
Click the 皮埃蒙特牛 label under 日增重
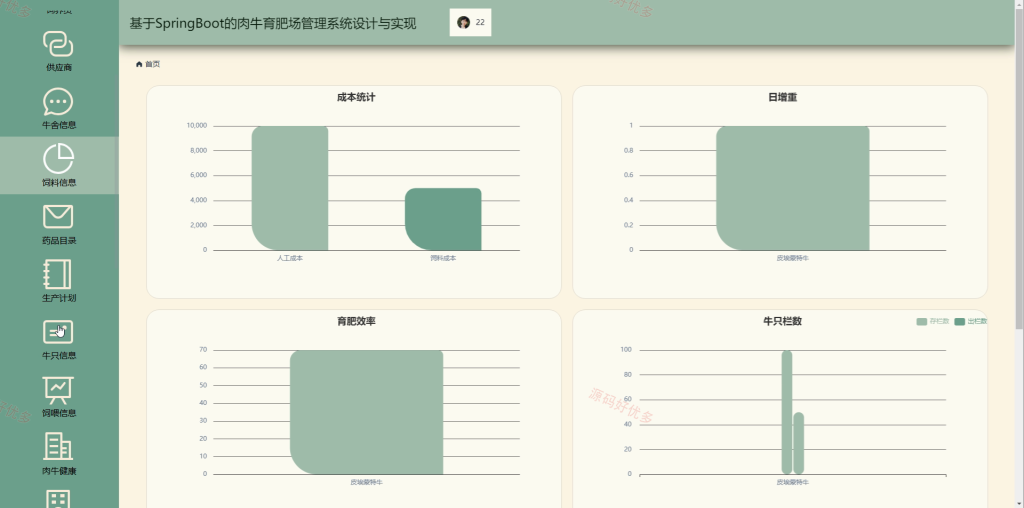click(x=792, y=258)
